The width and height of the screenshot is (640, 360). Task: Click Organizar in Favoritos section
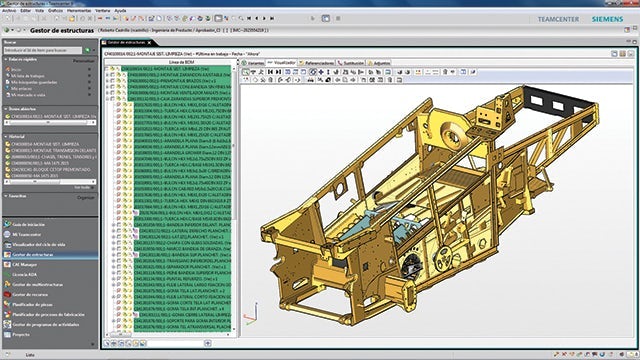86,197
